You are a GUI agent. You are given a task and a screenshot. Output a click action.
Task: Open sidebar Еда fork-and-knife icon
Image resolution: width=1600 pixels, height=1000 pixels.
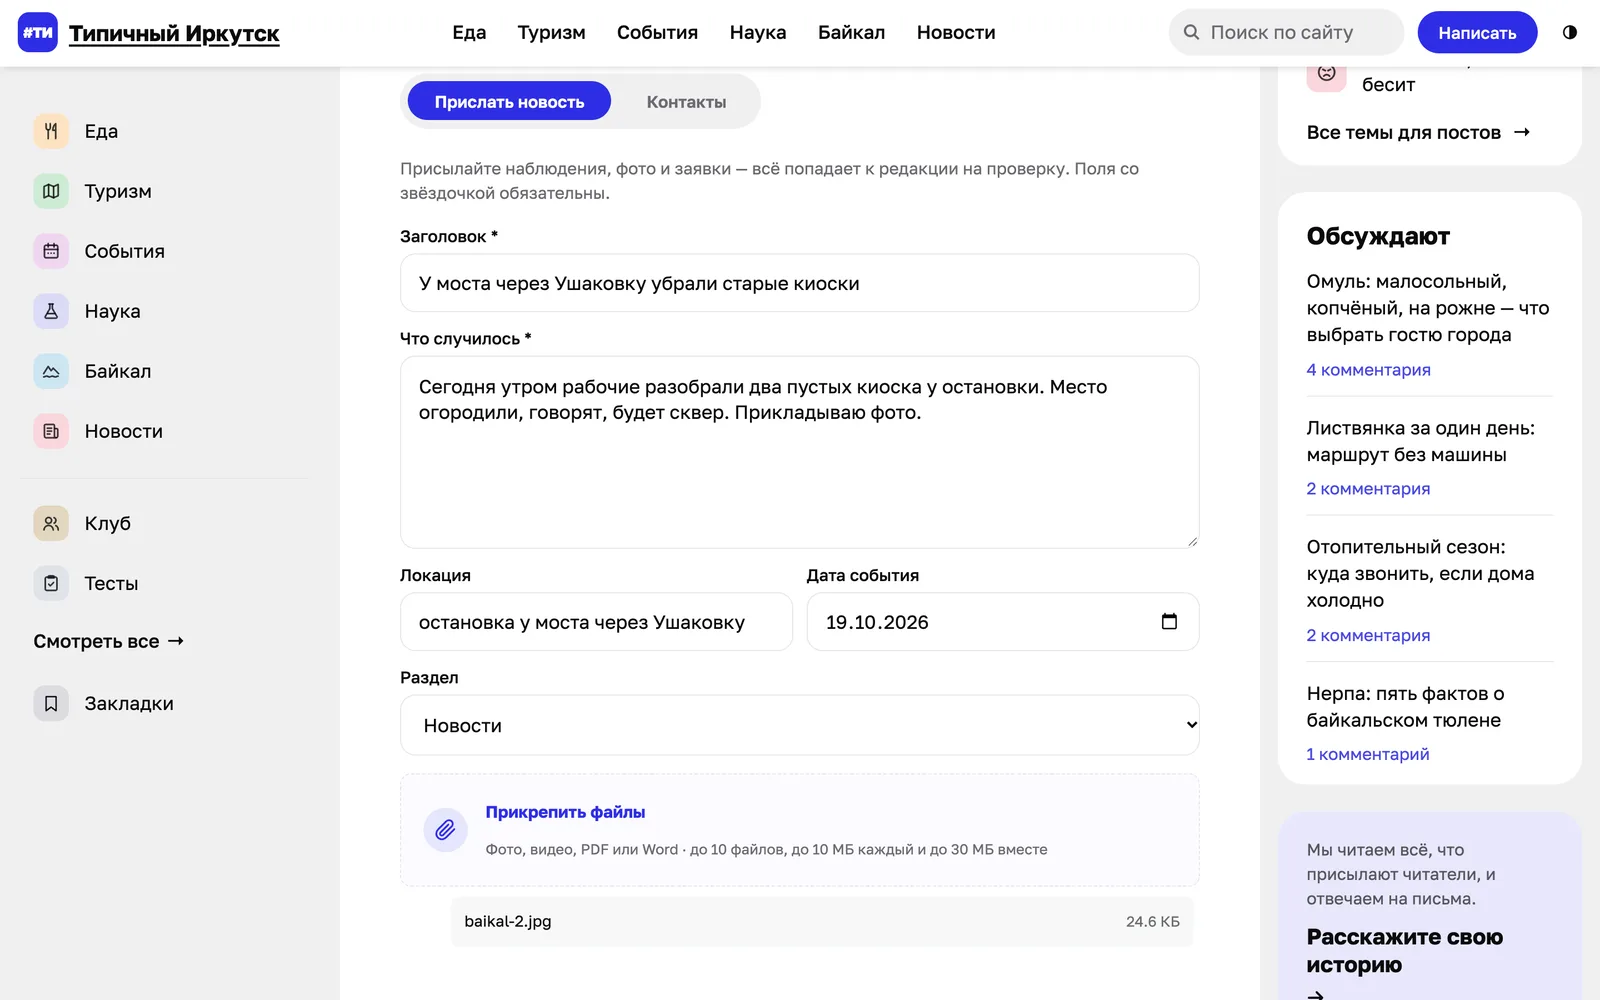tap(51, 131)
